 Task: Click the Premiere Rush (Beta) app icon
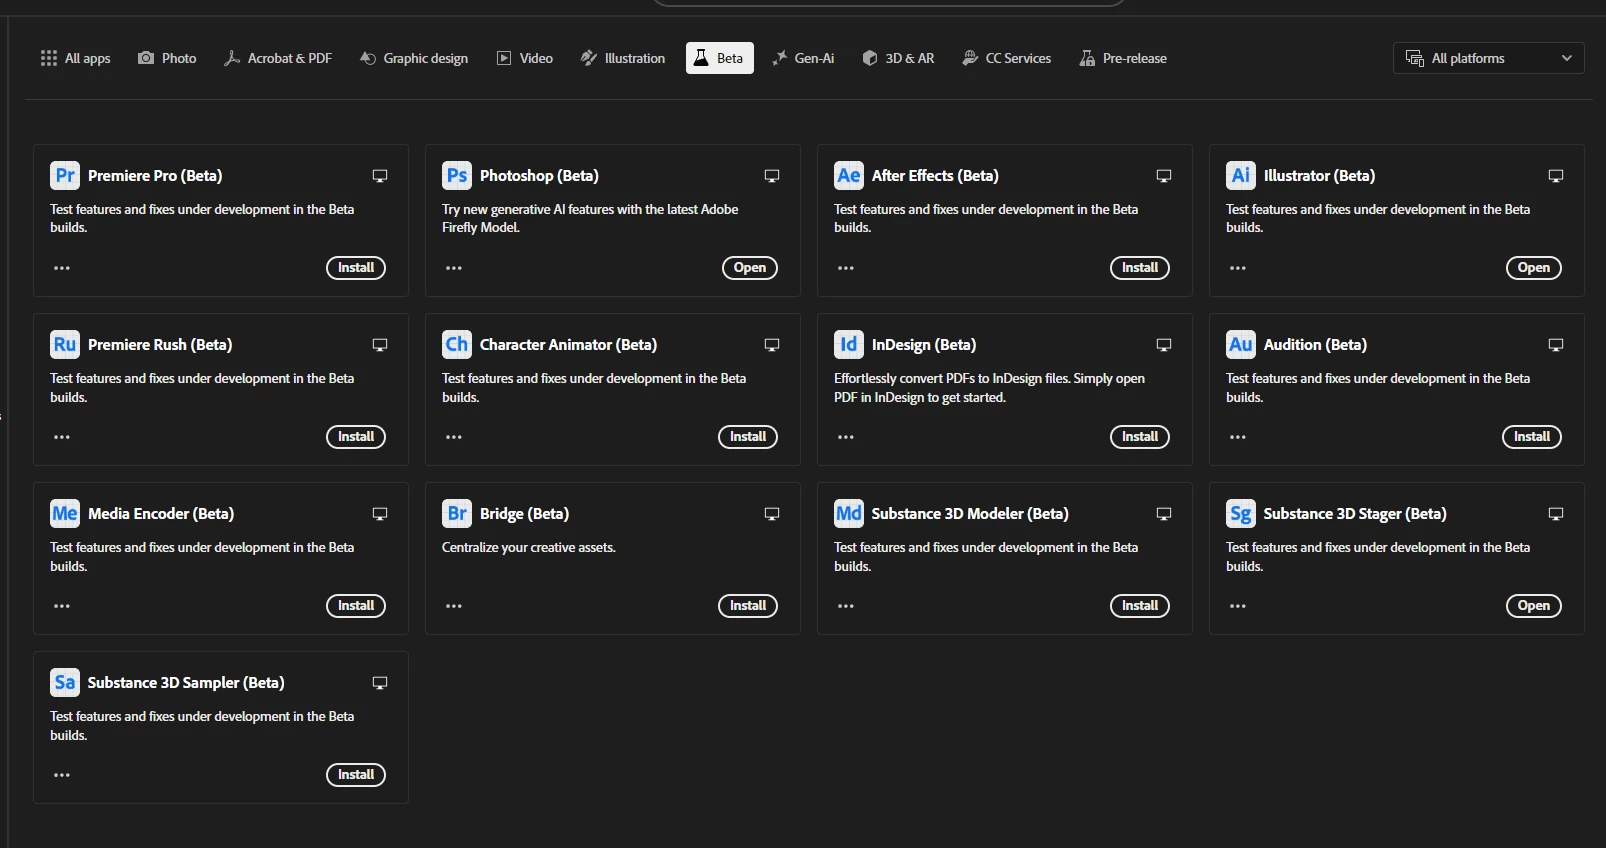coord(65,344)
